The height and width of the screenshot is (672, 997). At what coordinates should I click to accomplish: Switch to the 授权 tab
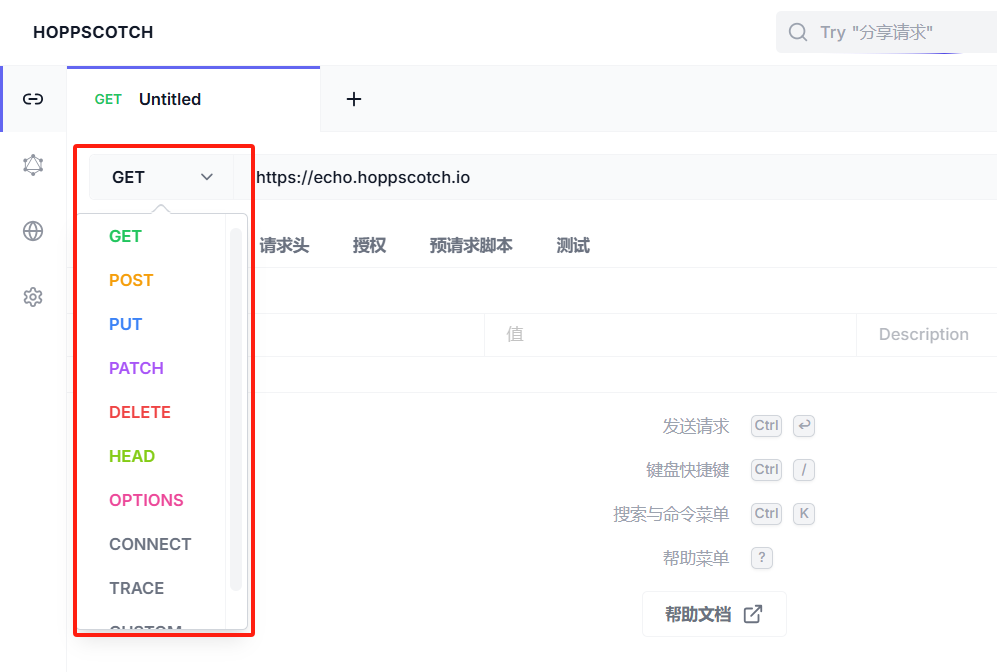(369, 245)
